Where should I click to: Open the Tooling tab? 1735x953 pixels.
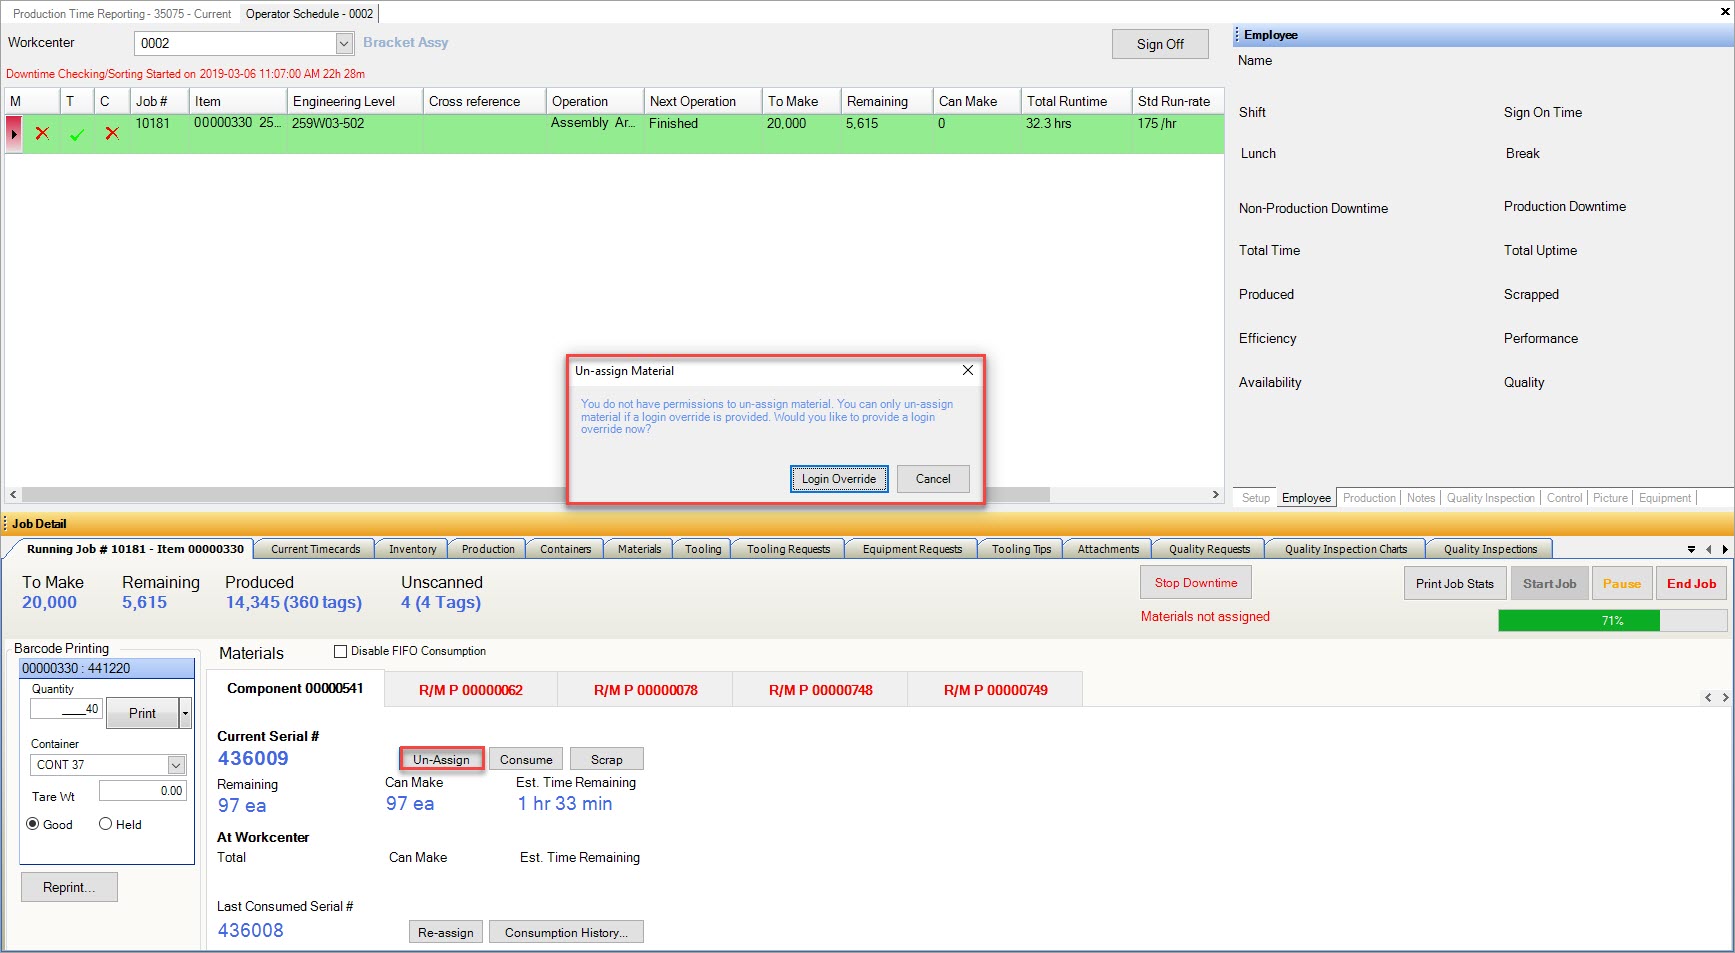click(x=703, y=549)
